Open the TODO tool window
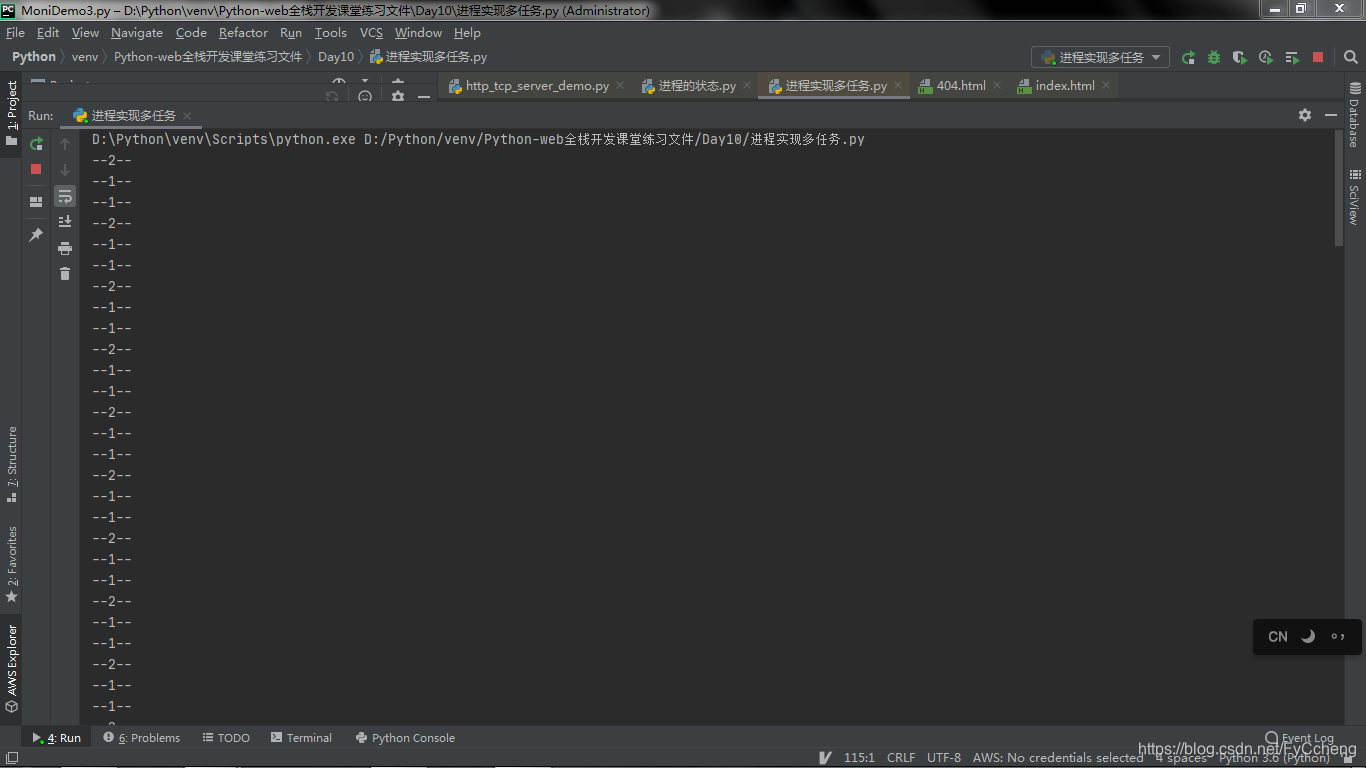The image size is (1366, 768). [x=226, y=738]
